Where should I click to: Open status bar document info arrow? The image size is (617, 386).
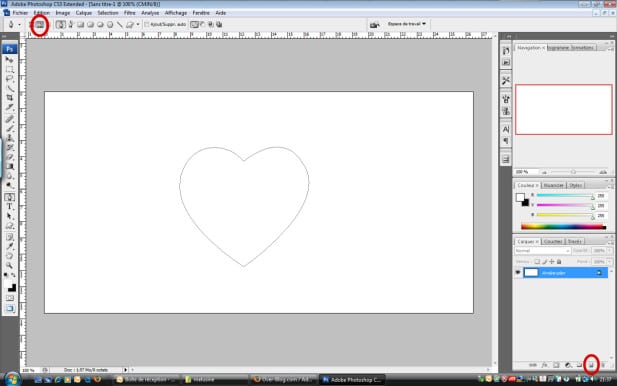[126, 370]
